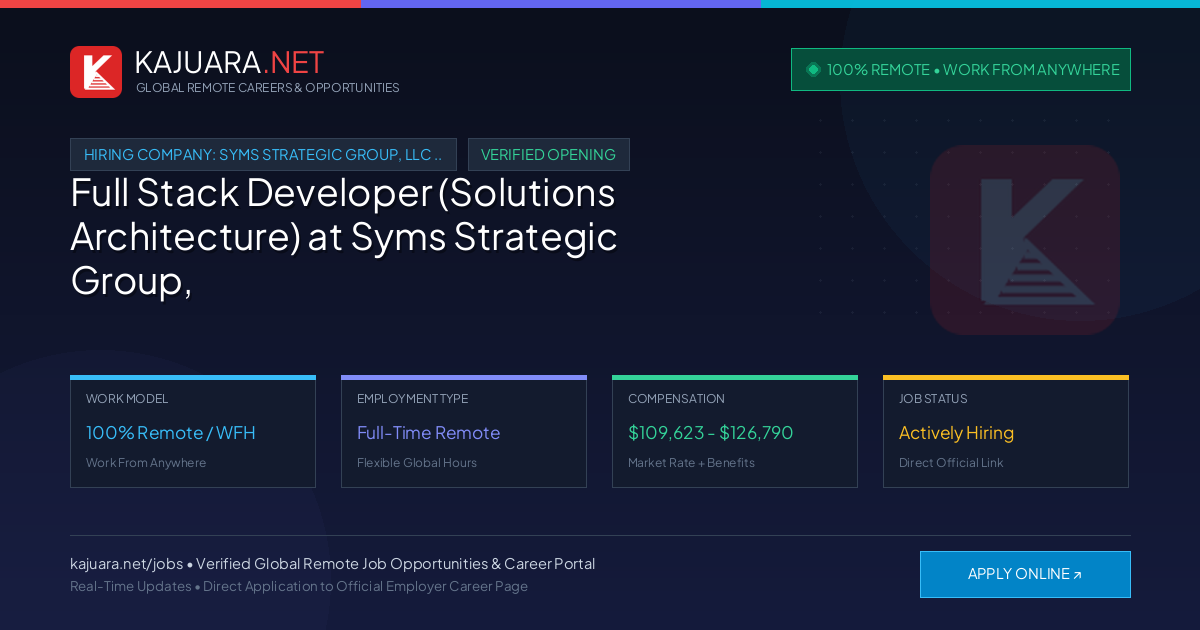Click the 'Flexible Global Hours' caption
Viewport: 1200px width, 630px height.
tap(417, 463)
